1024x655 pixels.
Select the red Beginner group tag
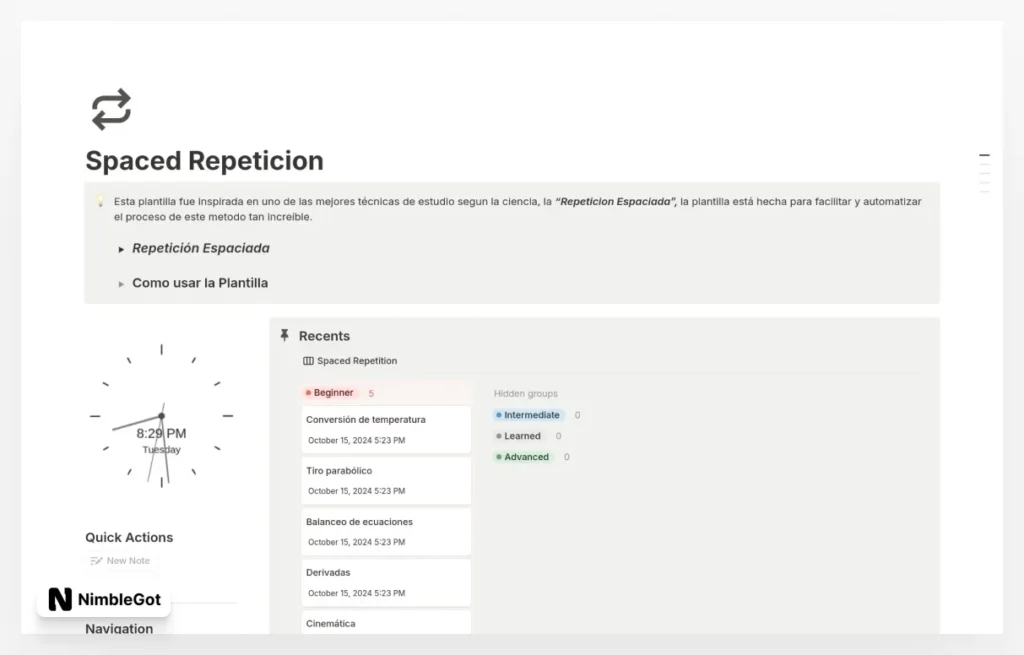(329, 393)
